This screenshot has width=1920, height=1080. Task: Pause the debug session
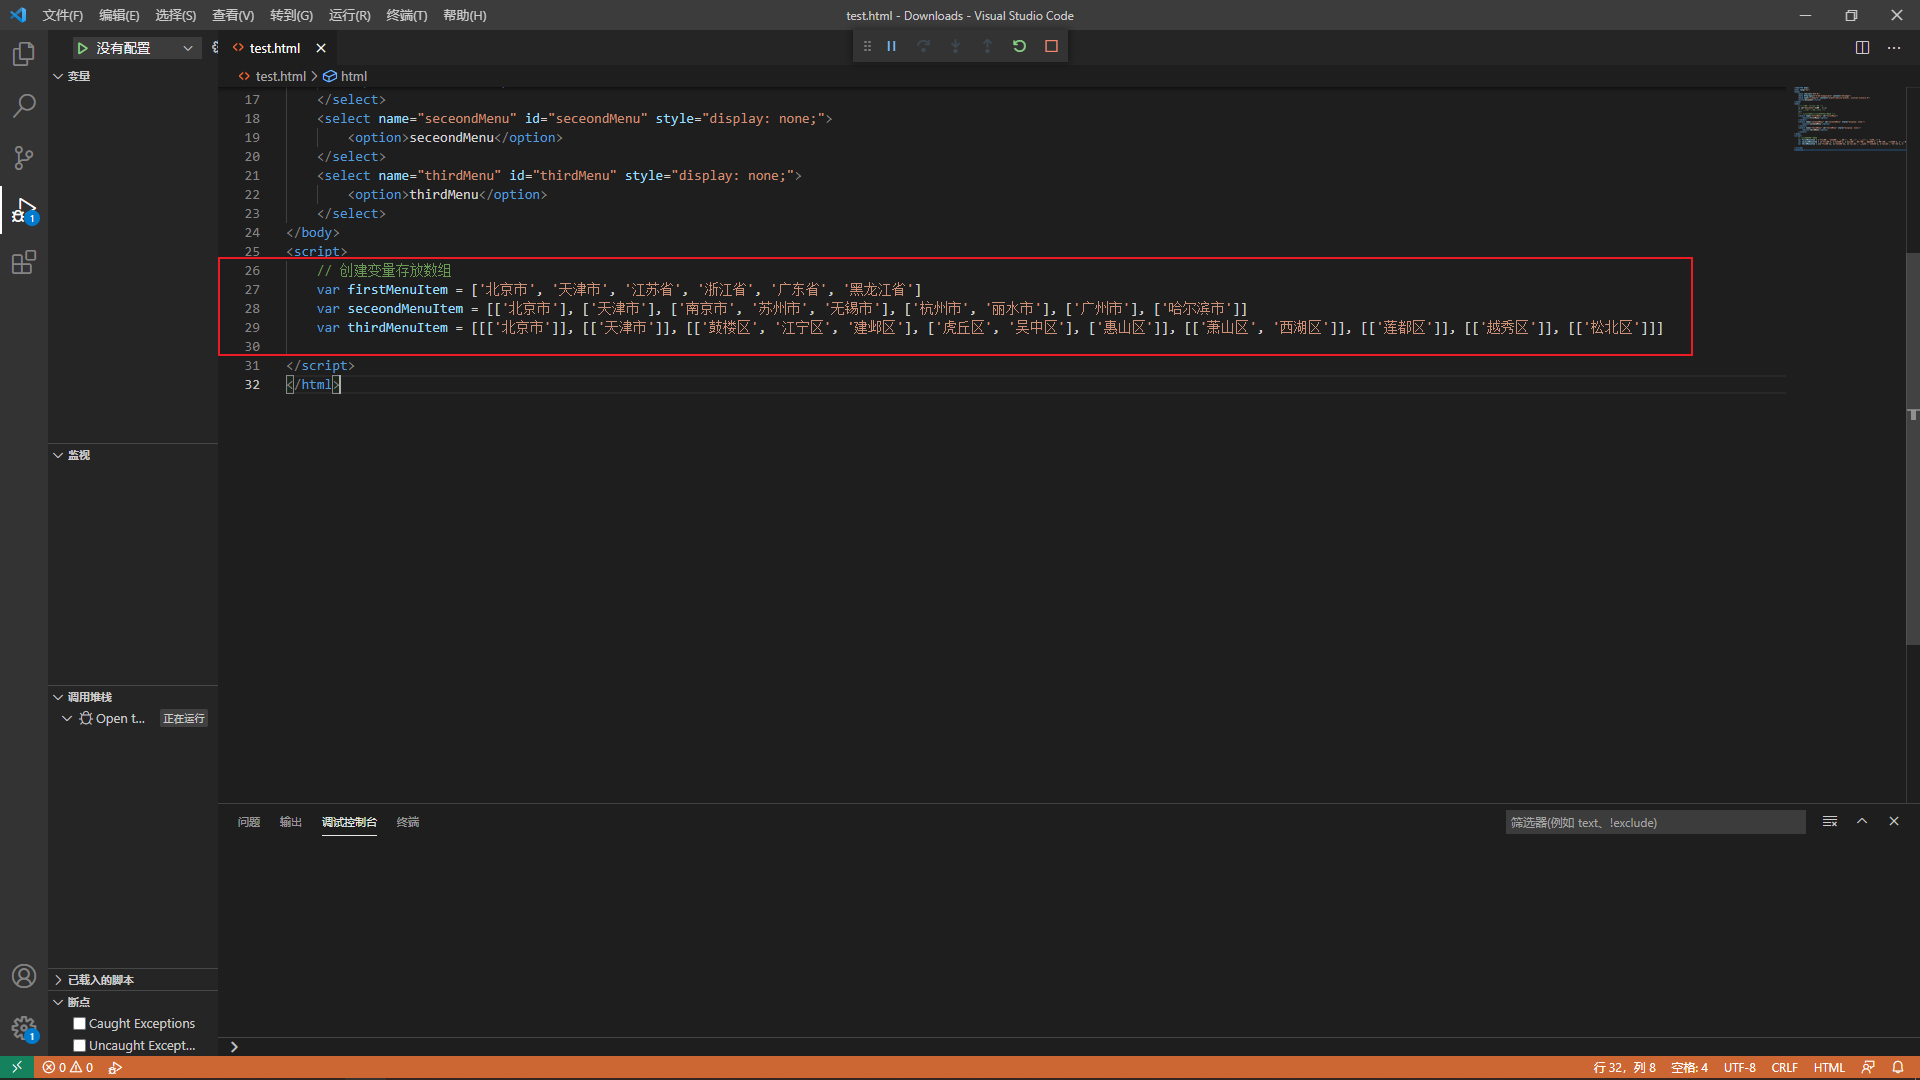891,46
